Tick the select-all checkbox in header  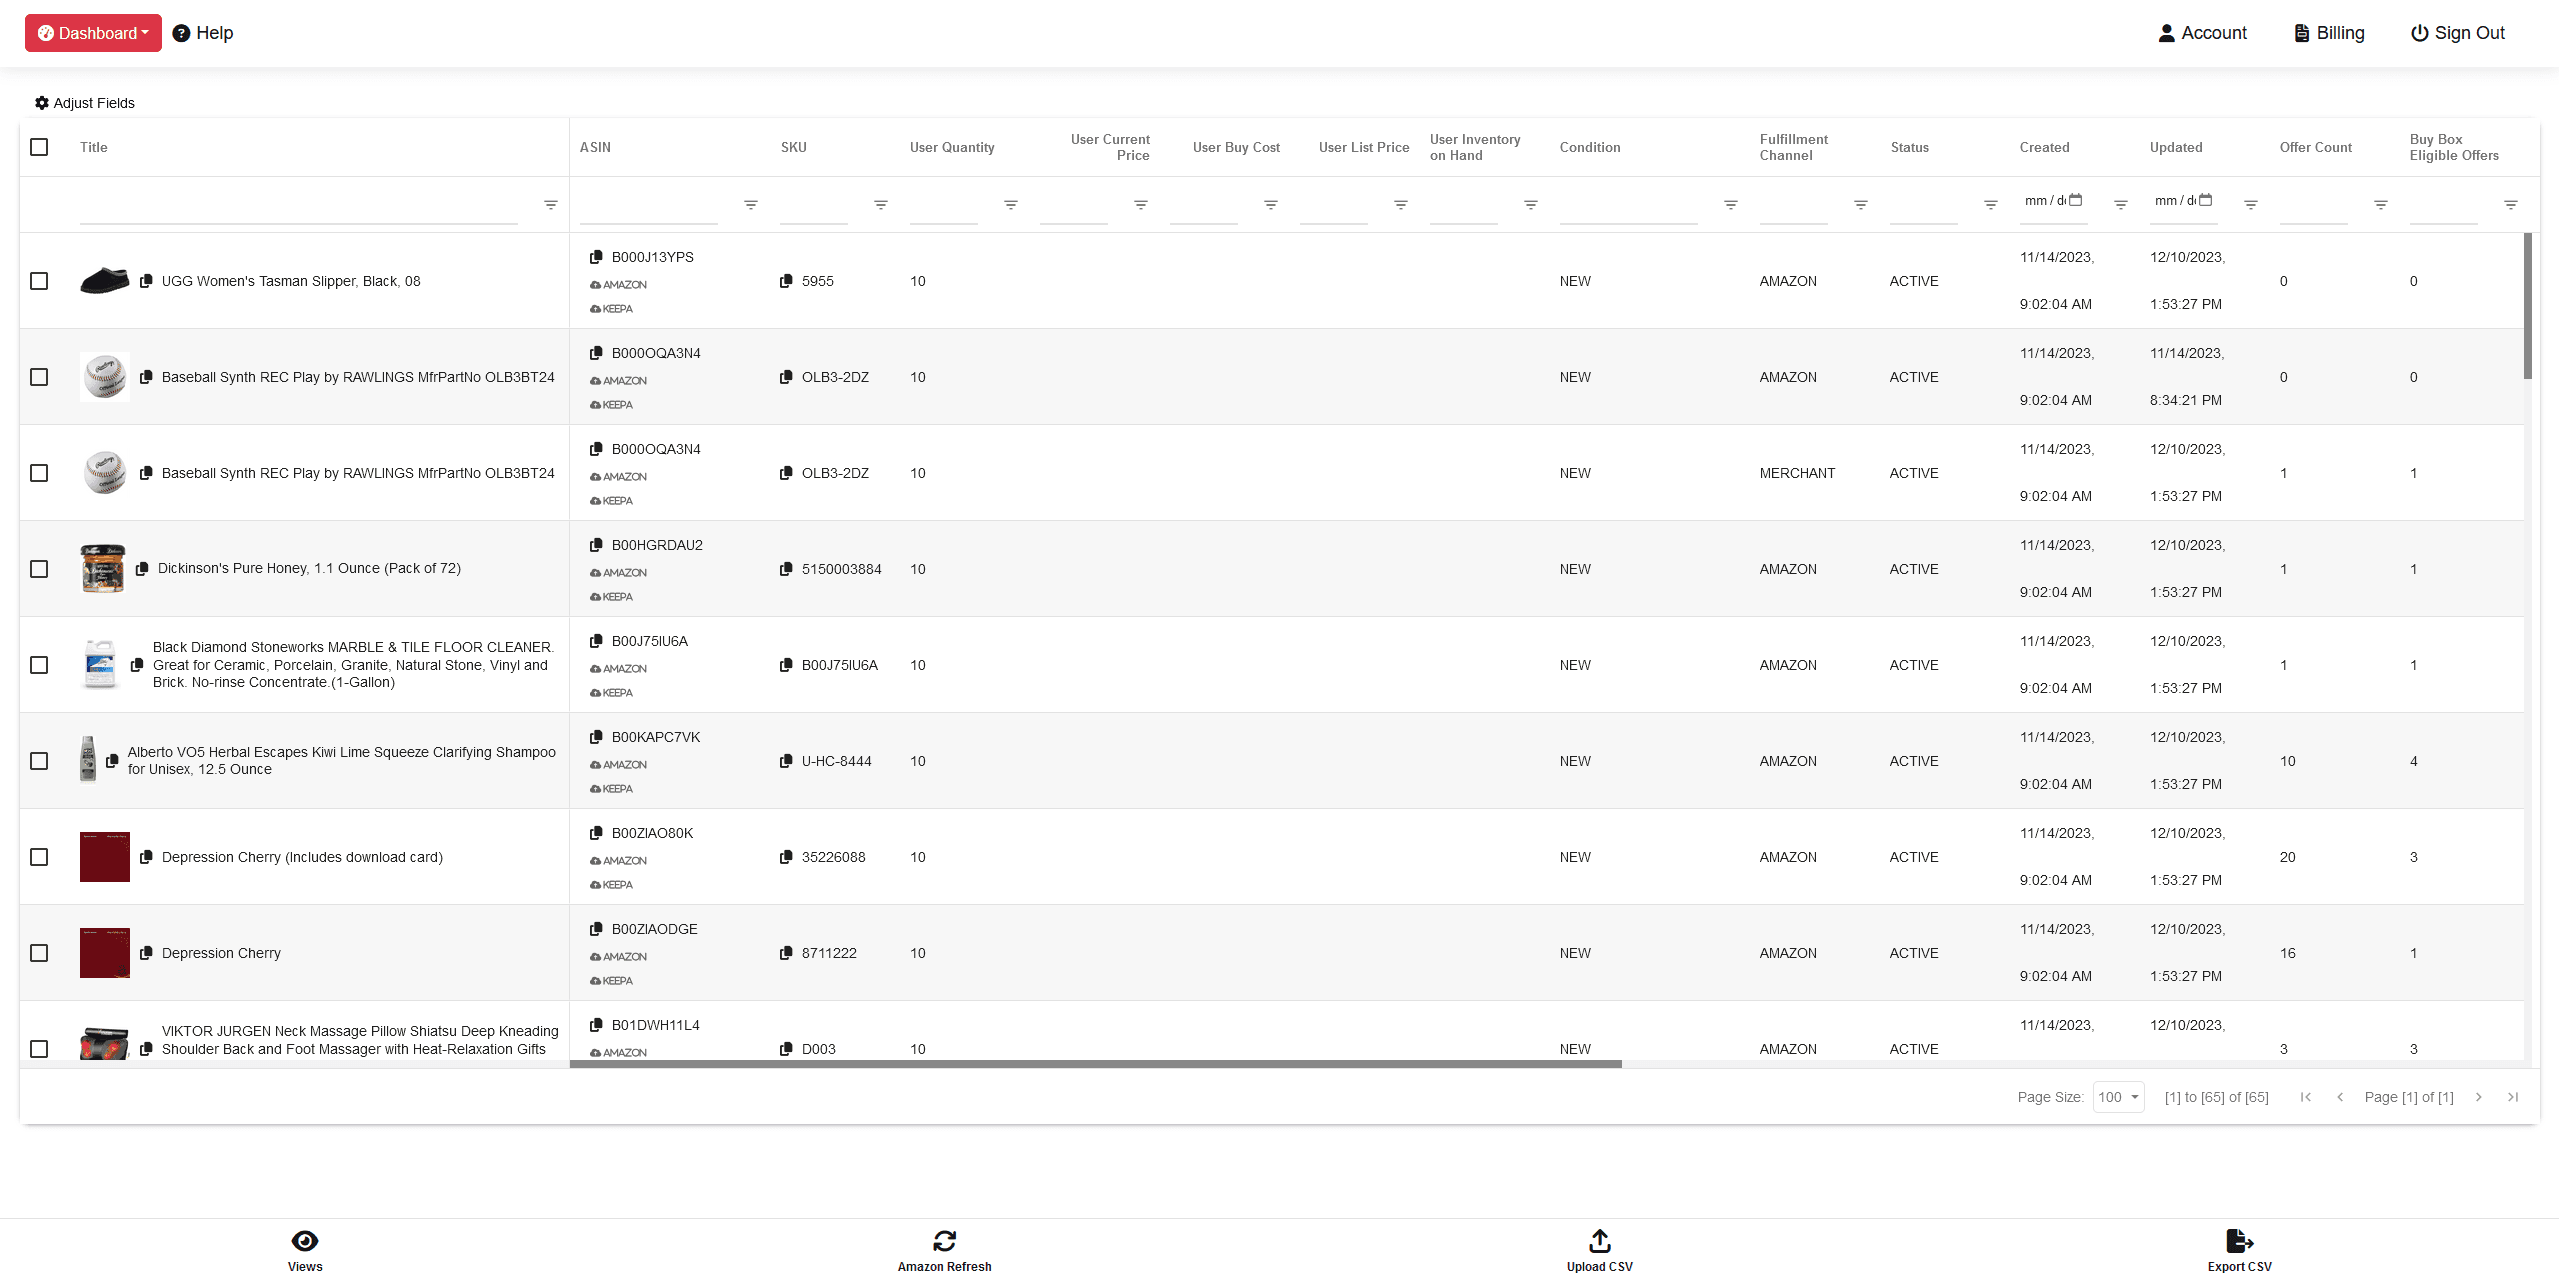(x=39, y=147)
